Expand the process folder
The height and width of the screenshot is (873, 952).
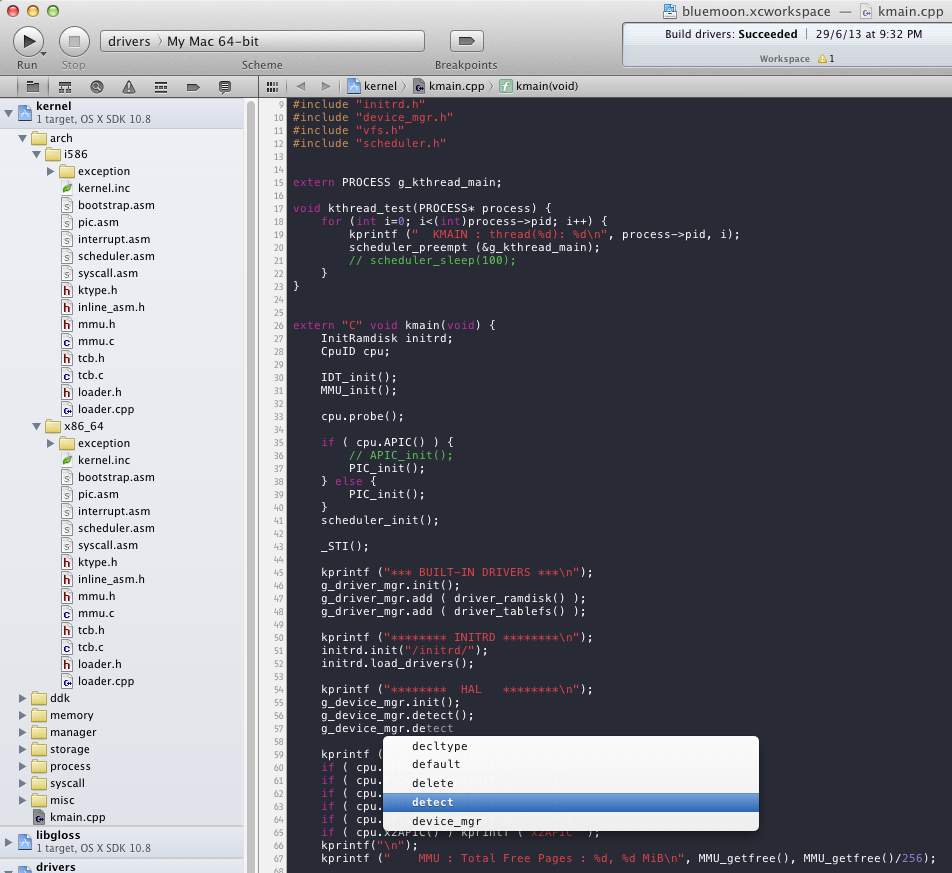(x=22, y=766)
